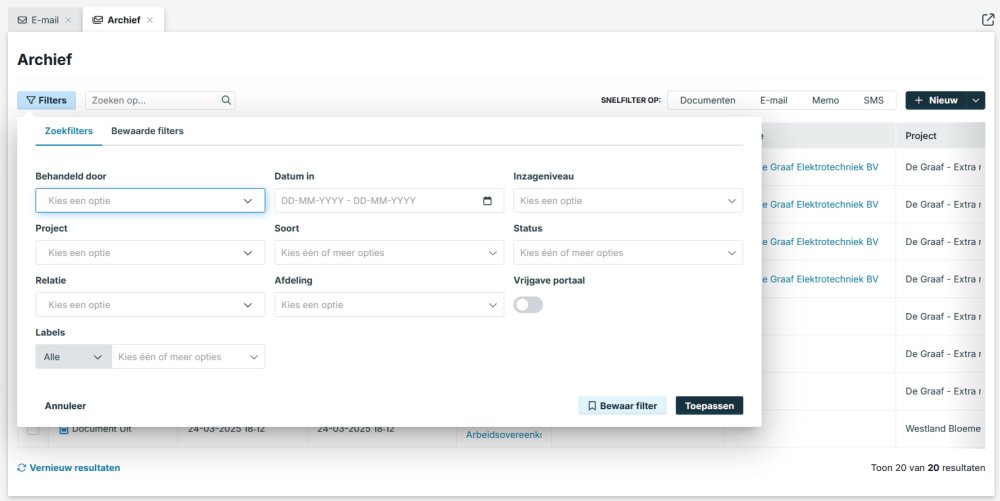Expand the Relatie dropdown
The width and height of the screenshot is (1000, 501).
pos(150,305)
